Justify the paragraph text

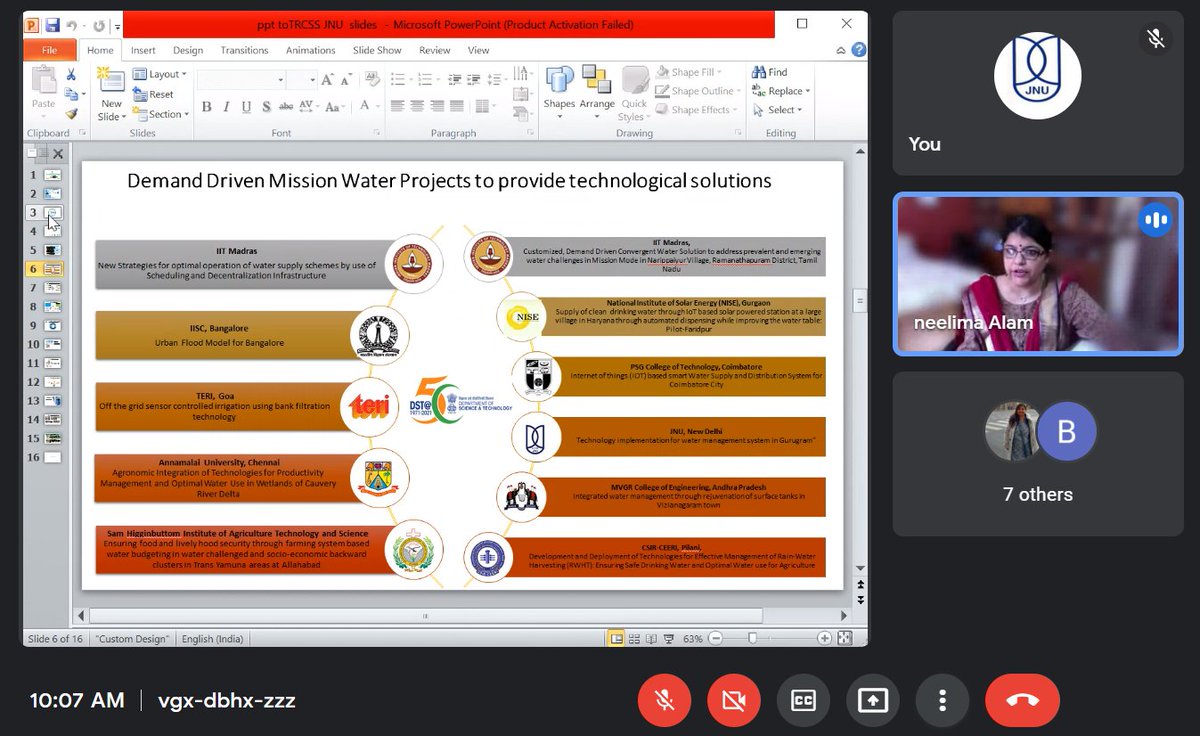457,107
